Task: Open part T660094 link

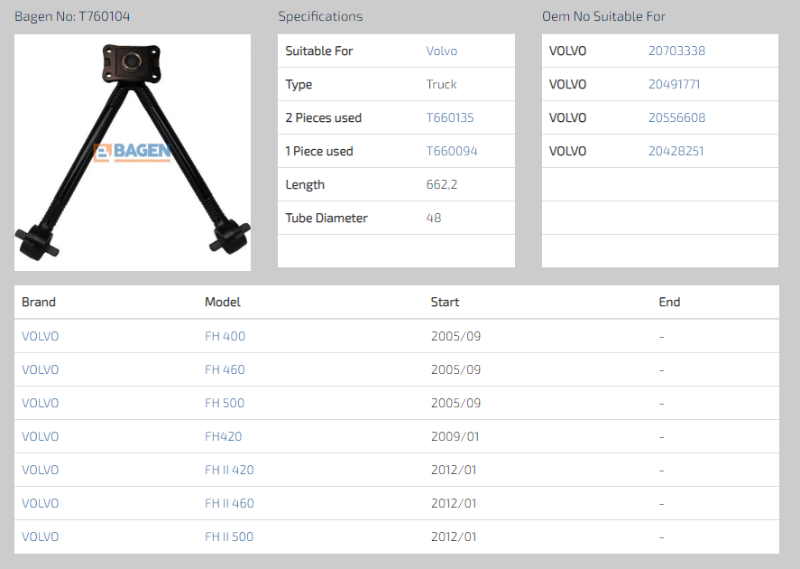Action: click(452, 151)
